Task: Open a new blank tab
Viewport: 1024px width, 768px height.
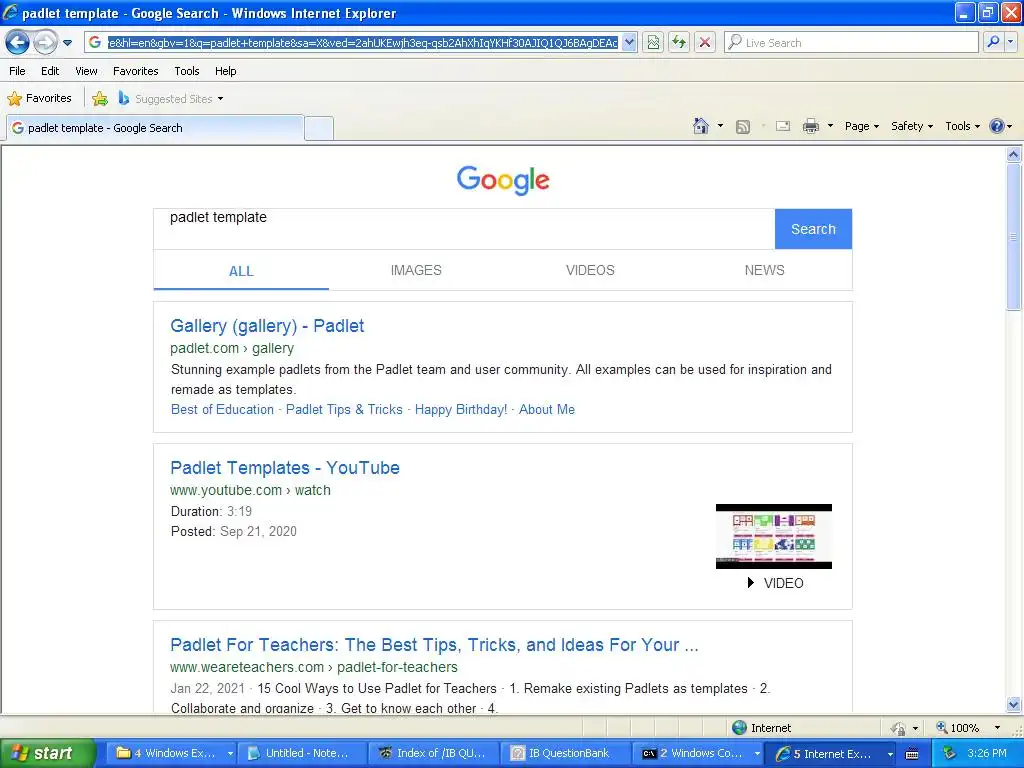Action: click(319, 129)
